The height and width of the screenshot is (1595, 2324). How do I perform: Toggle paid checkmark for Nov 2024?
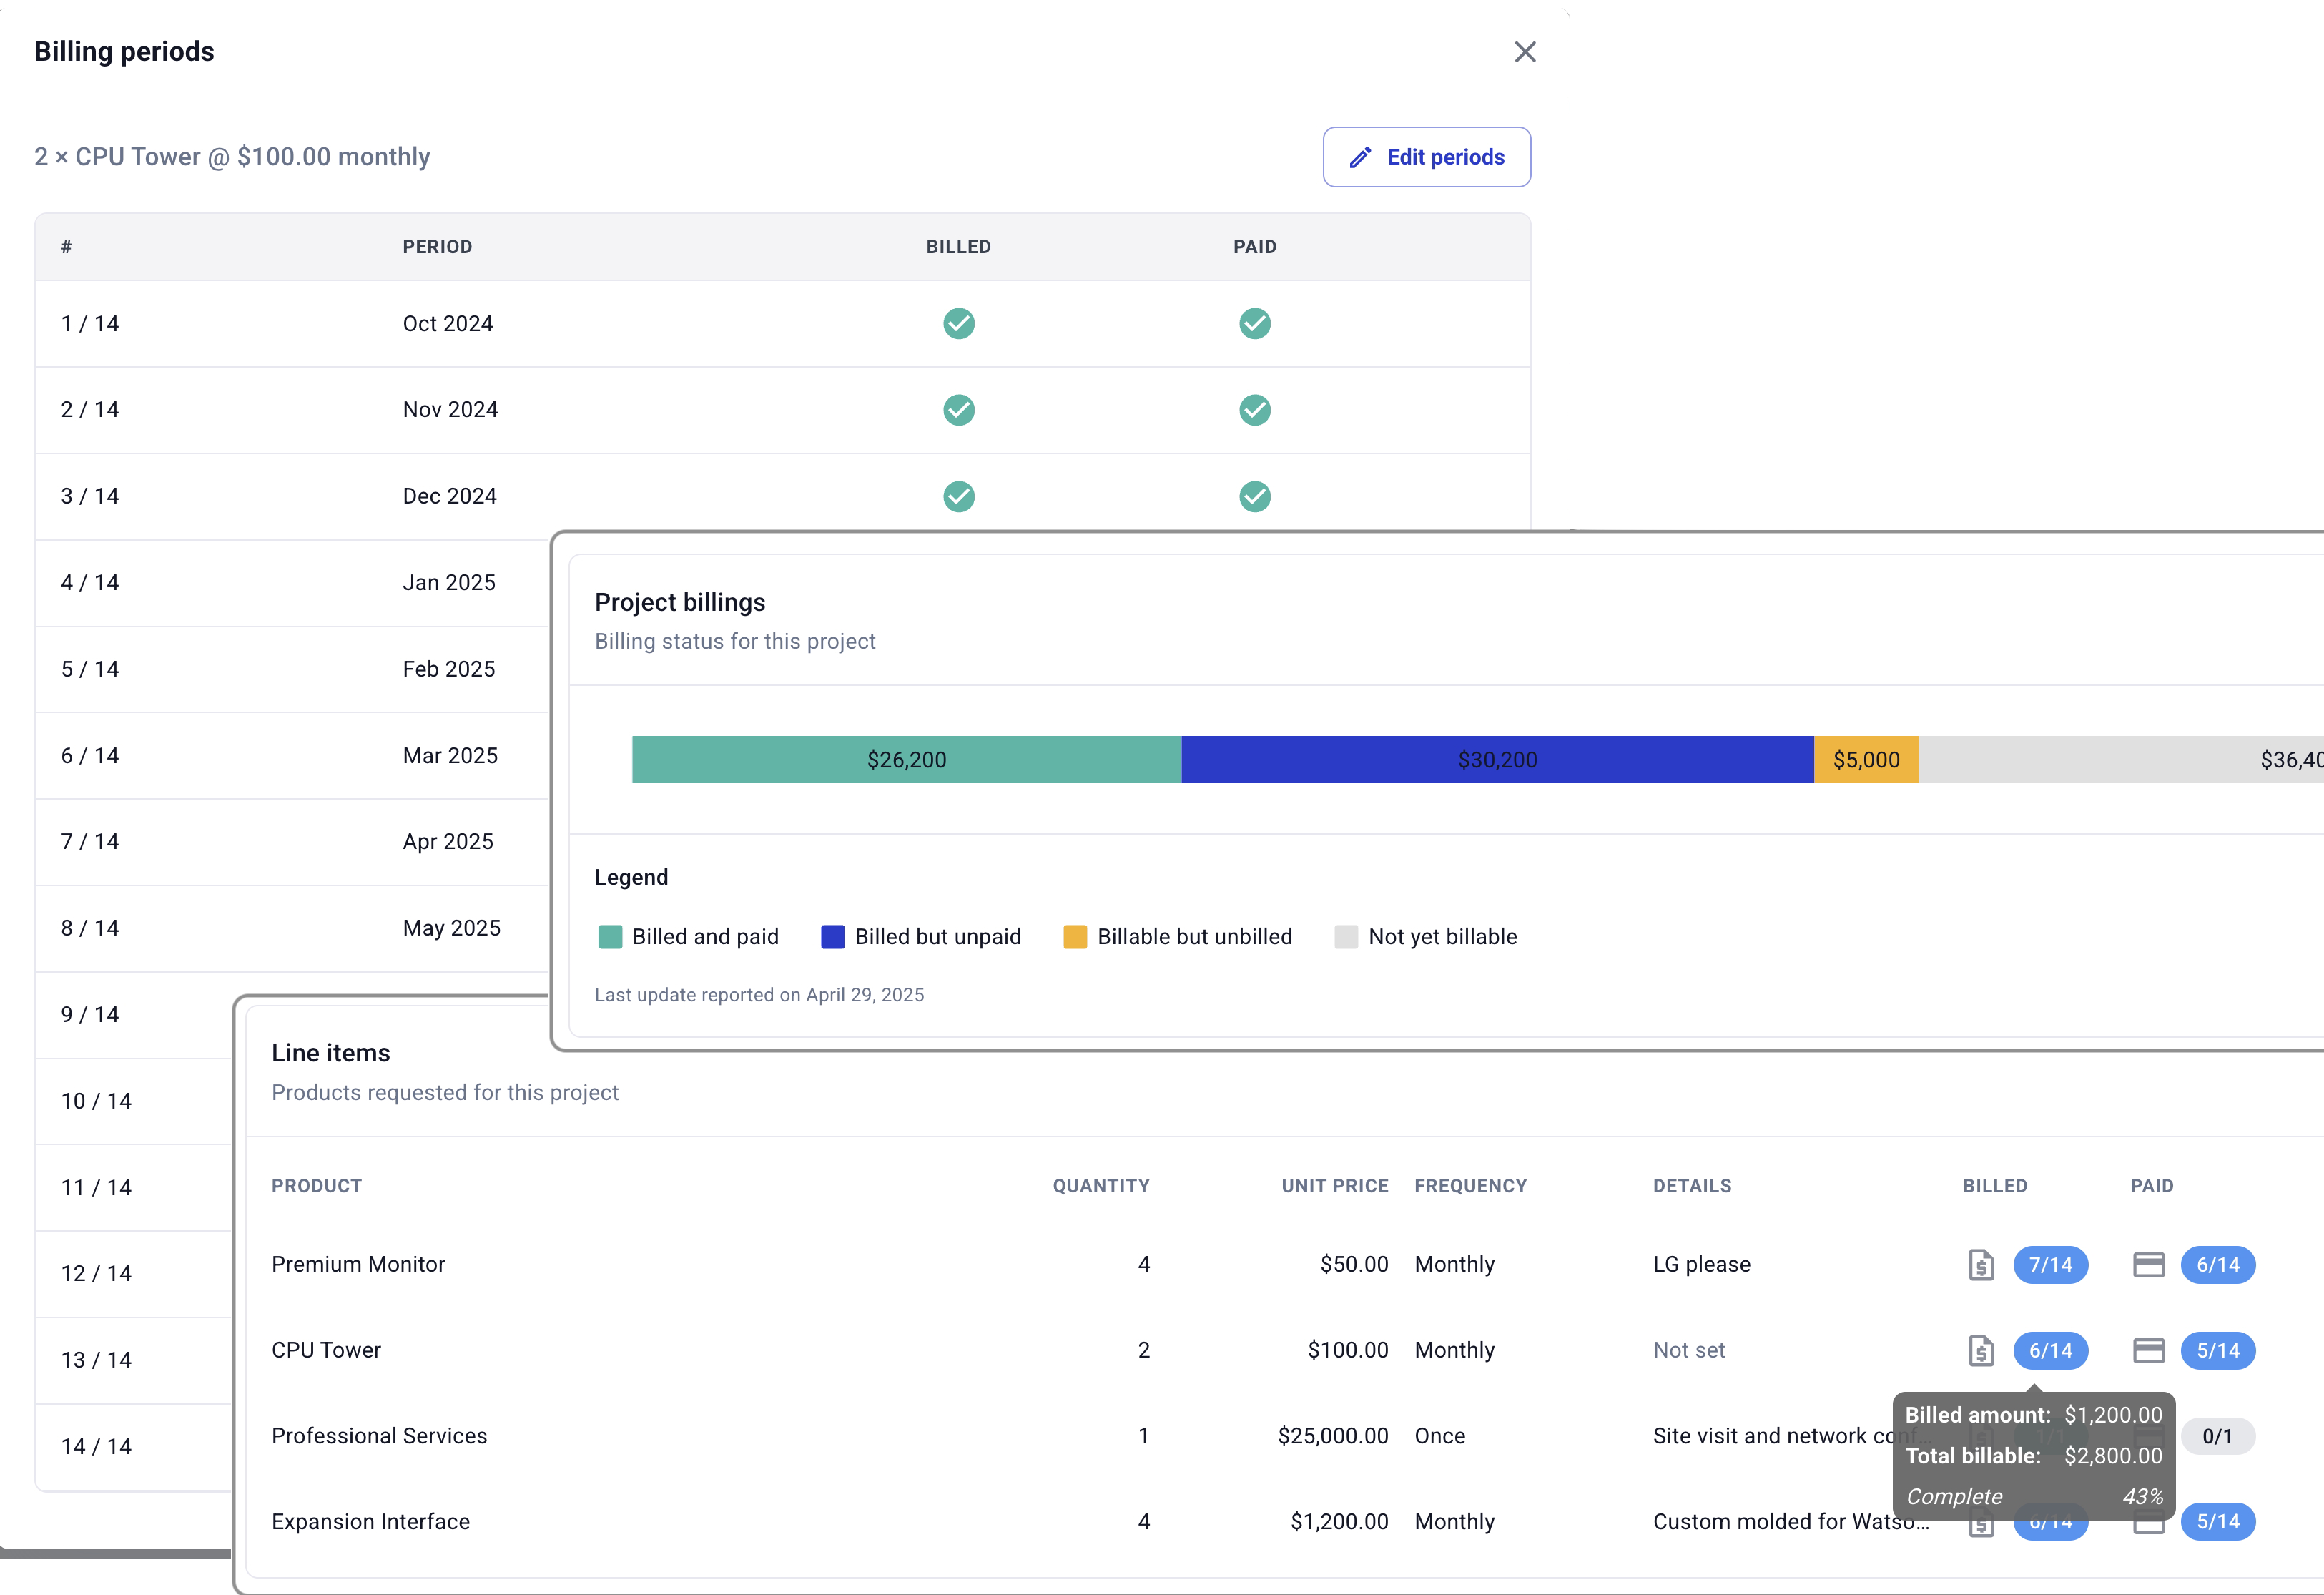pos(1254,410)
